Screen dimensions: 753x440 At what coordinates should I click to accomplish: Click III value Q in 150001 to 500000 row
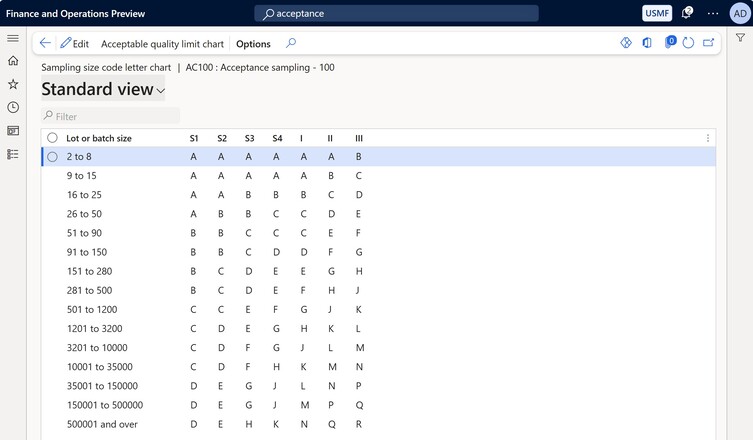click(x=359, y=405)
